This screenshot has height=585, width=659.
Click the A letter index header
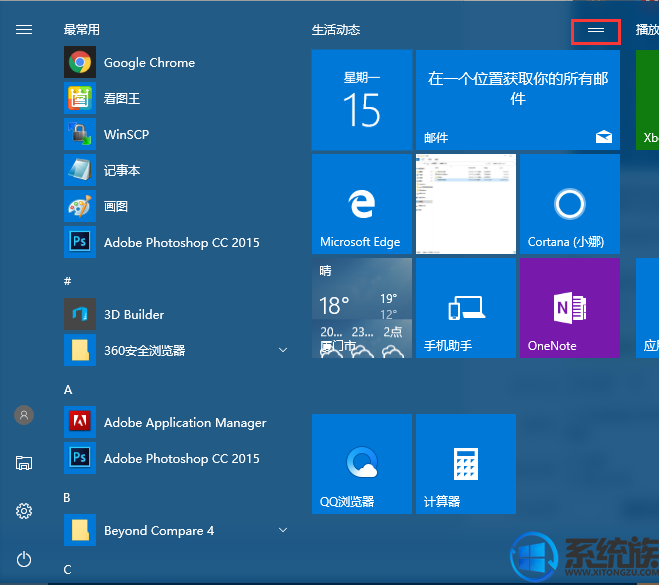[68, 390]
